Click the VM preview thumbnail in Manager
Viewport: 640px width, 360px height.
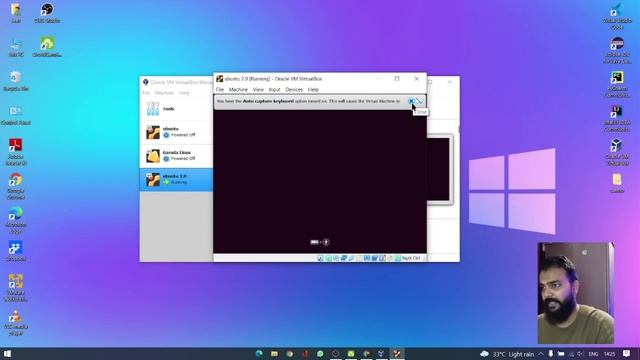[x=439, y=169]
